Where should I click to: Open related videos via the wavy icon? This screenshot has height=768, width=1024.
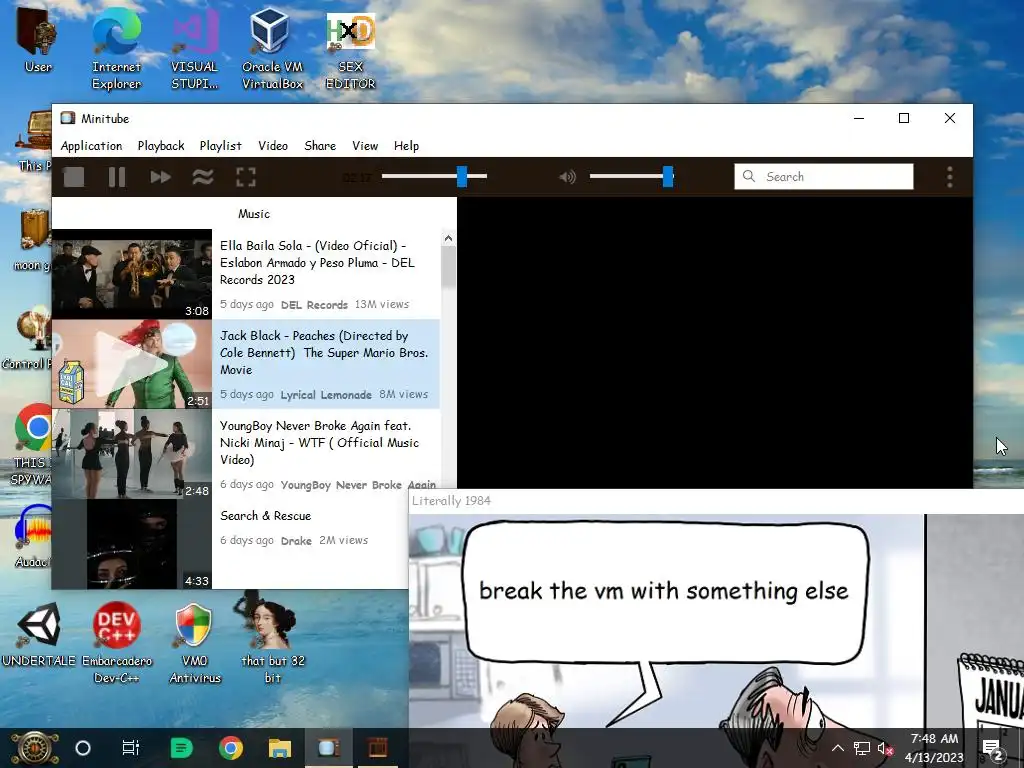[x=202, y=177]
